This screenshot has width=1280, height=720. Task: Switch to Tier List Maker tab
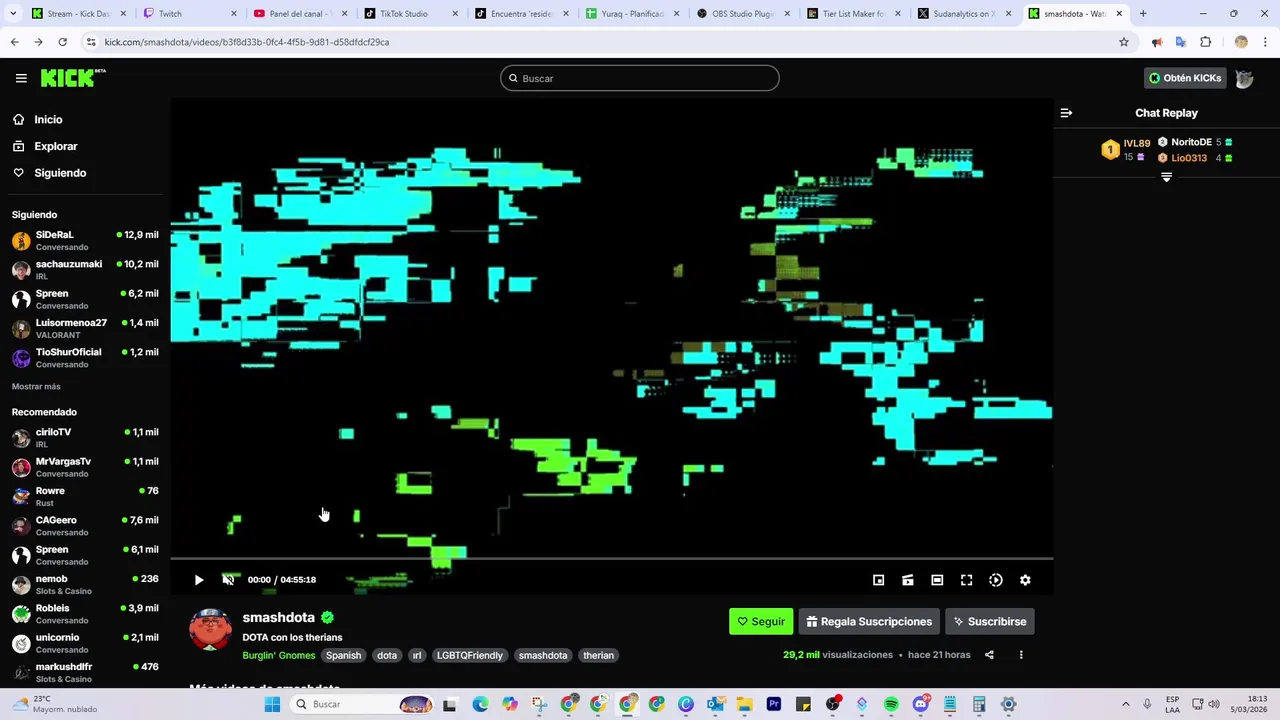853,14
